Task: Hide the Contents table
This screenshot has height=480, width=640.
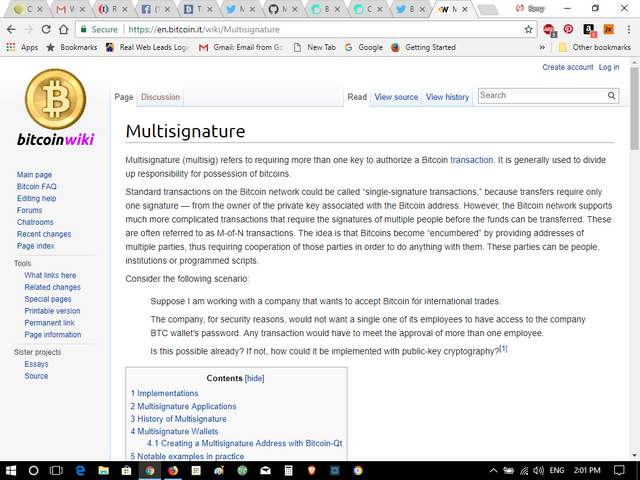Action: (254, 378)
